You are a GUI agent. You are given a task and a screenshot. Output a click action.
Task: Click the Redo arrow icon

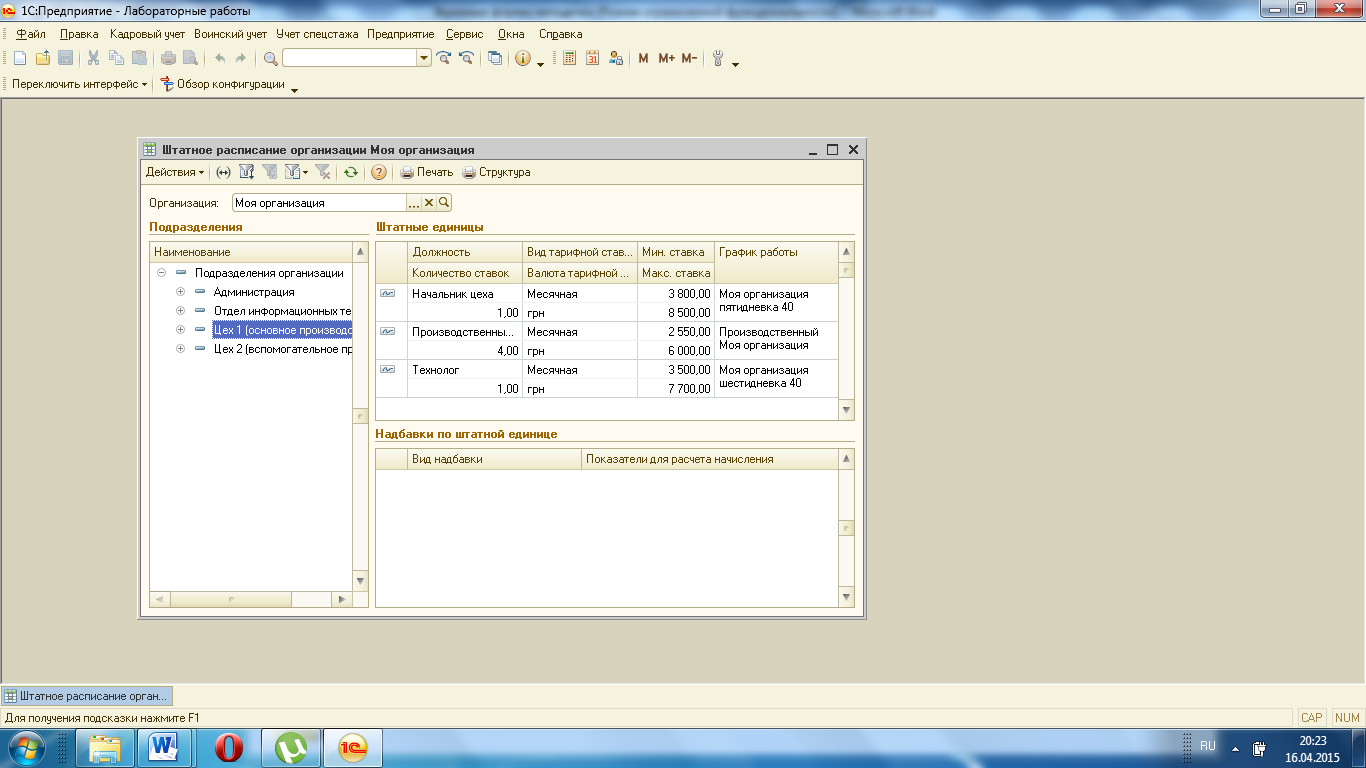(241, 59)
